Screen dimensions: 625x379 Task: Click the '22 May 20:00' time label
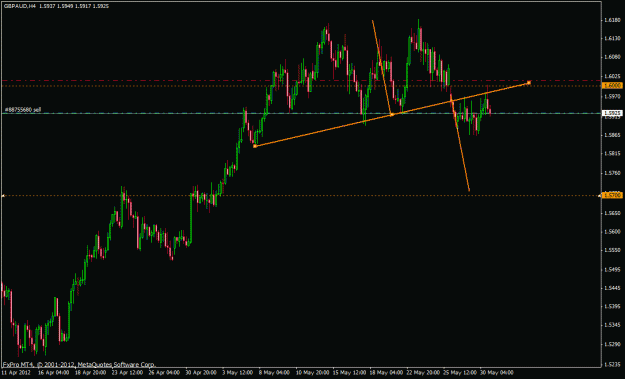423,373
